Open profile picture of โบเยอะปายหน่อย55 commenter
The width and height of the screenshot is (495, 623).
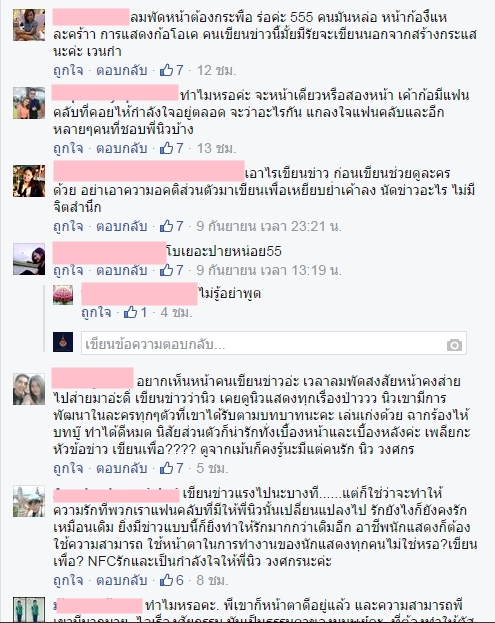[29, 259]
